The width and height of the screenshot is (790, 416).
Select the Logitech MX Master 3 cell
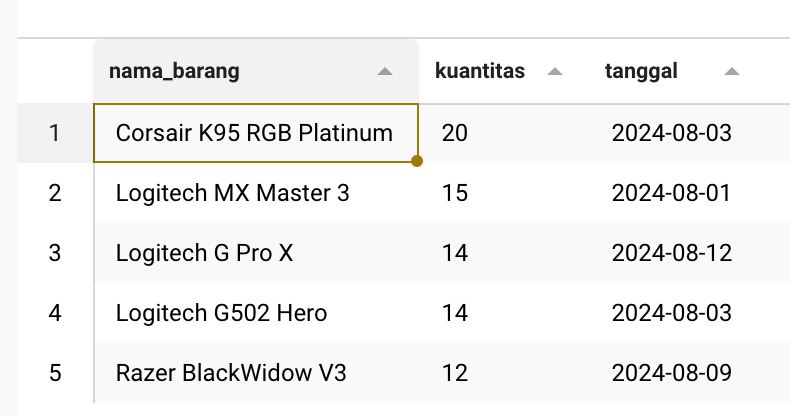(x=233, y=193)
